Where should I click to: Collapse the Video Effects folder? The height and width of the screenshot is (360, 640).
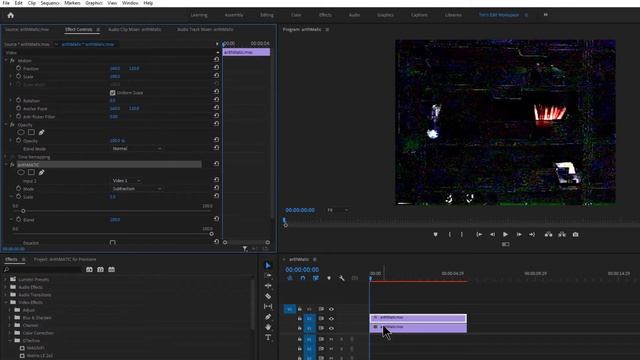tap(6, 302)
